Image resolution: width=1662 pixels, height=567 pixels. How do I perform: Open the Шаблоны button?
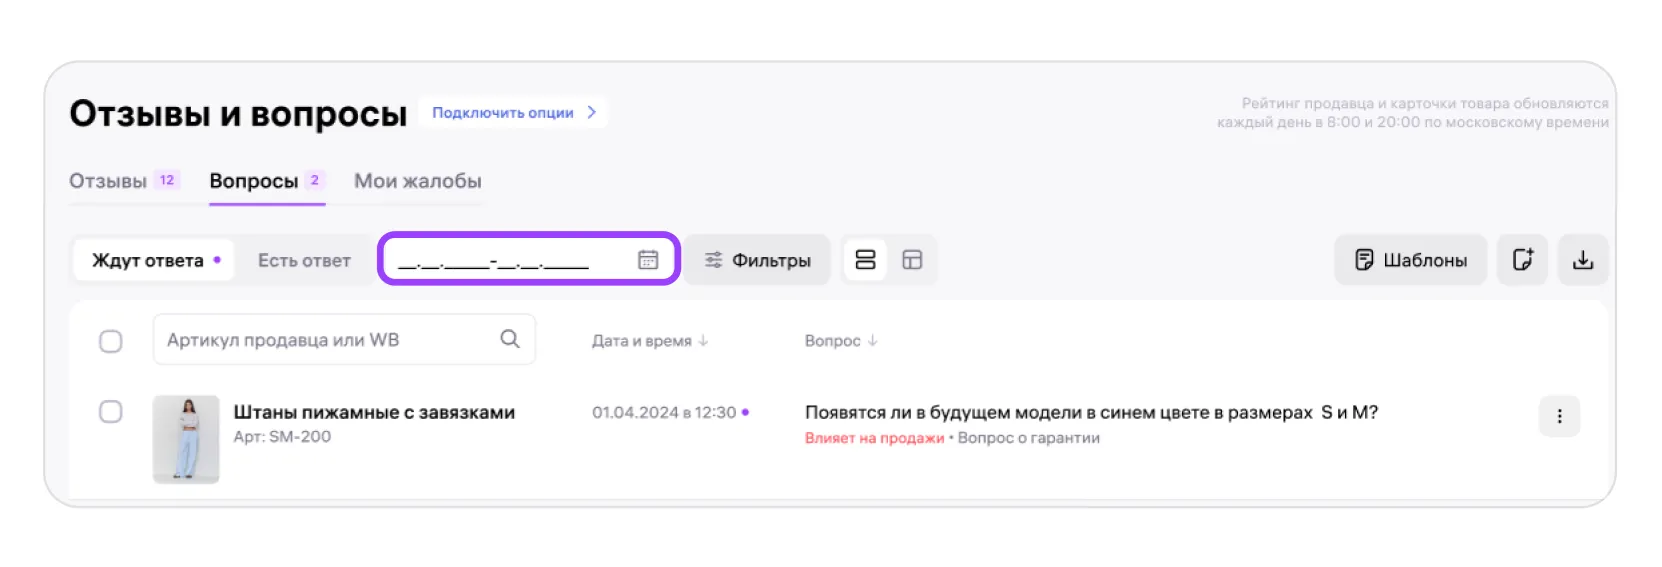pos(1410,260)
